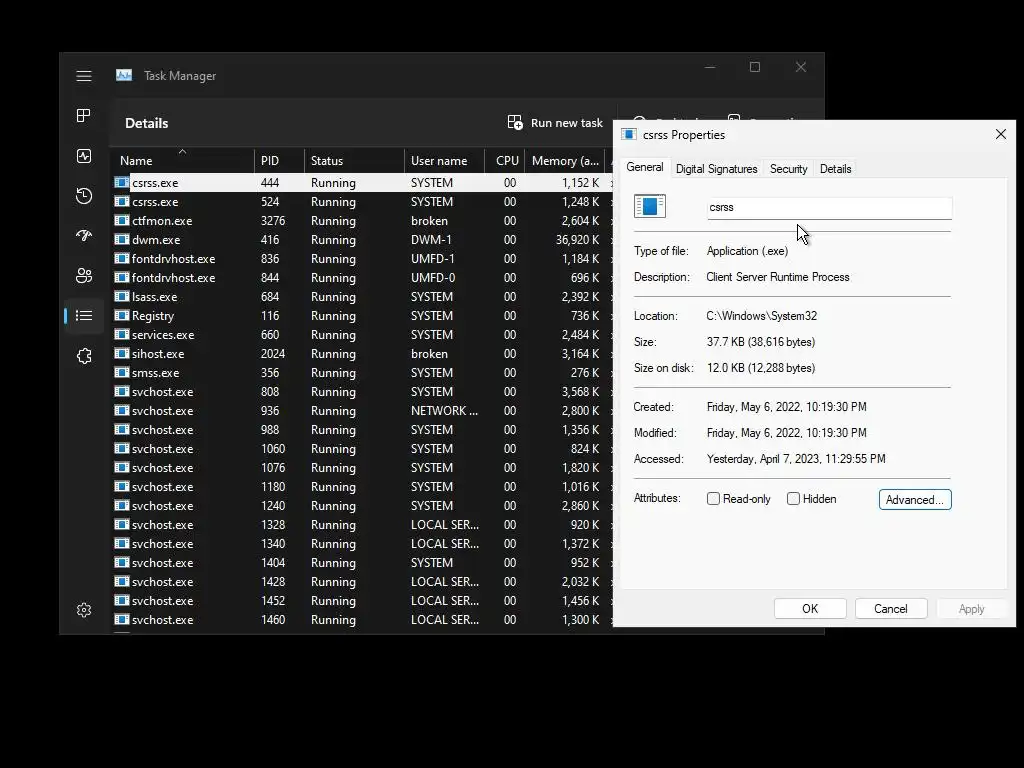The height and width of the screenshot is (768, 1024).
Task: Click the Apply button
Action: click(x=971, y=609)
